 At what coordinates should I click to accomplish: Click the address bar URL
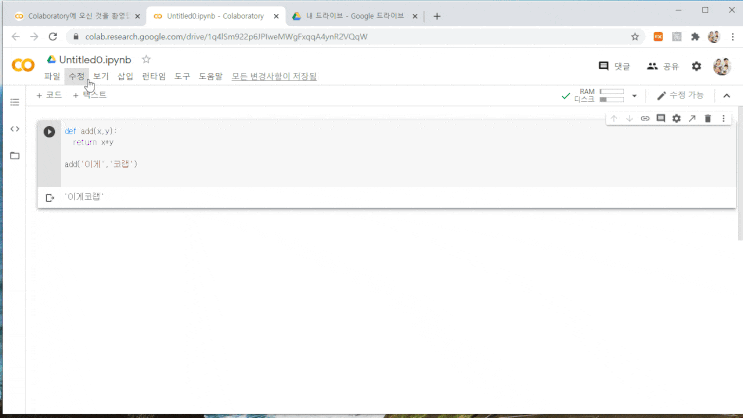[x=226, y=36]
